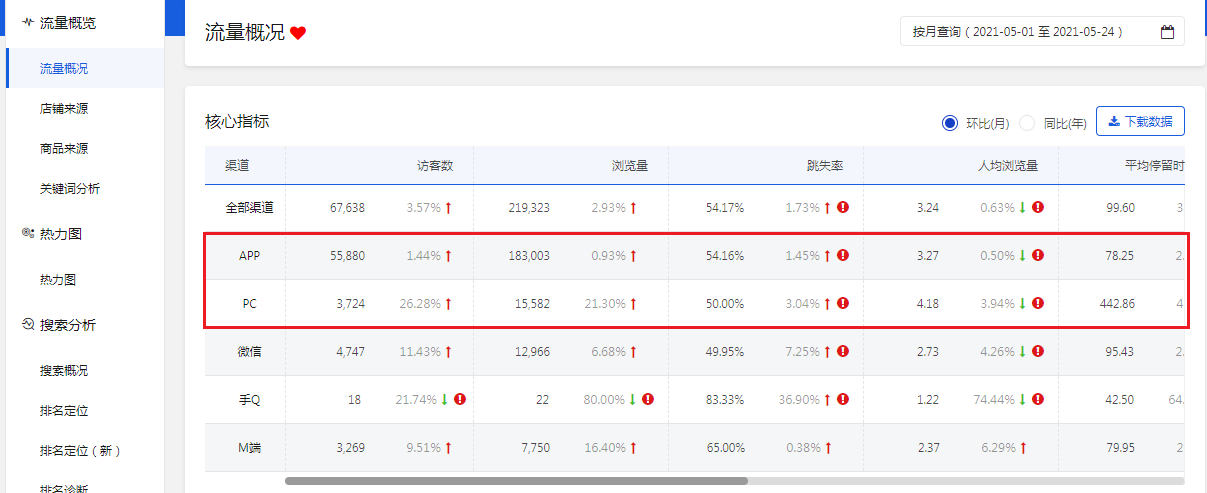This screenshot has width=1207, height=493.
Task: Click the red heart favorite icon
Action: click(298, 33)
